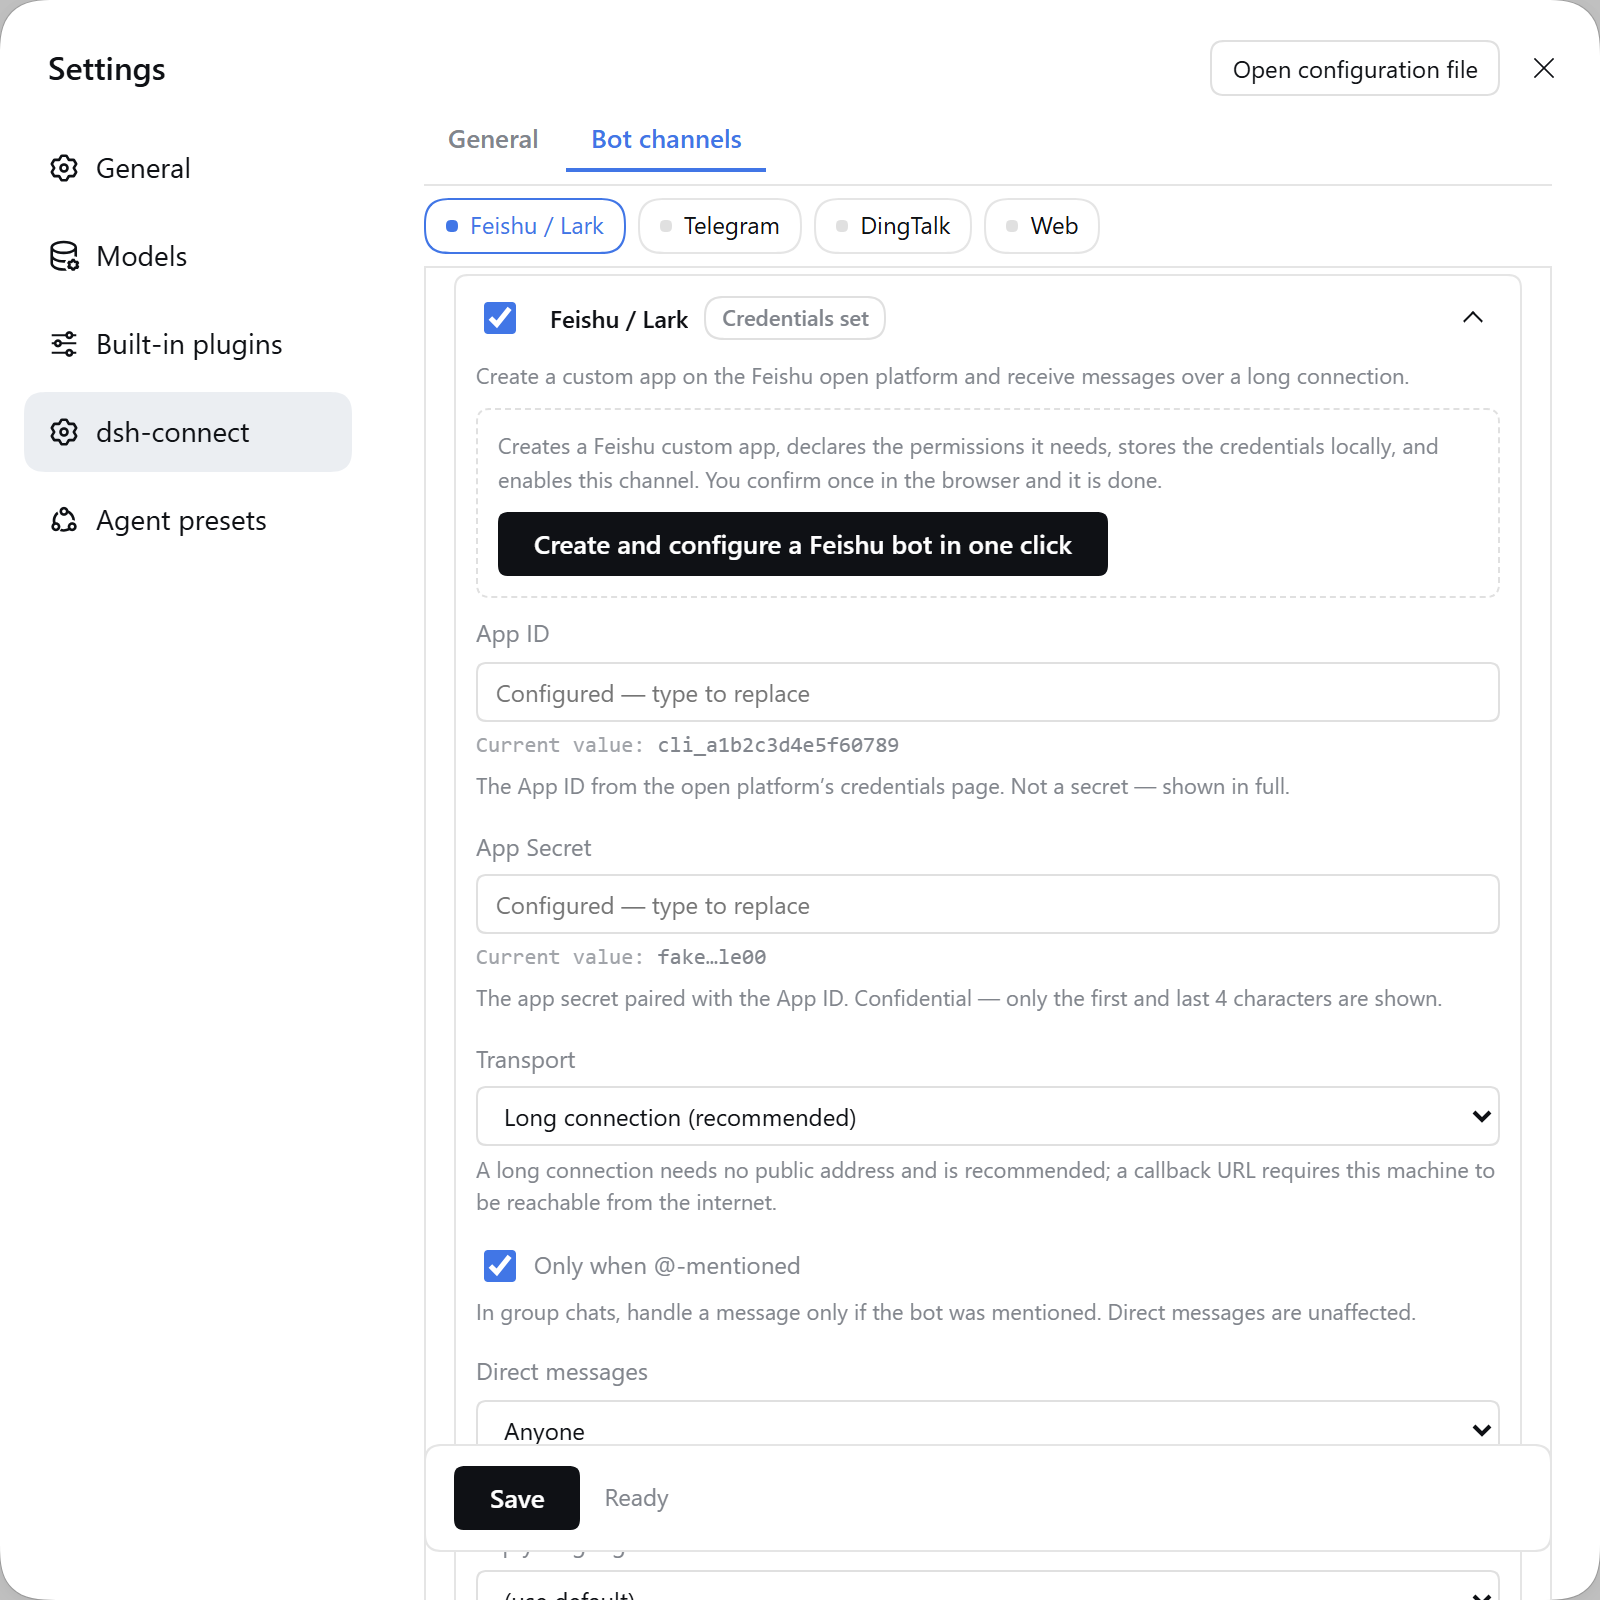The height and width of the screenshot is (1600, 1600).
Task: Open the Agent presets section
Action: pos(188,520)
